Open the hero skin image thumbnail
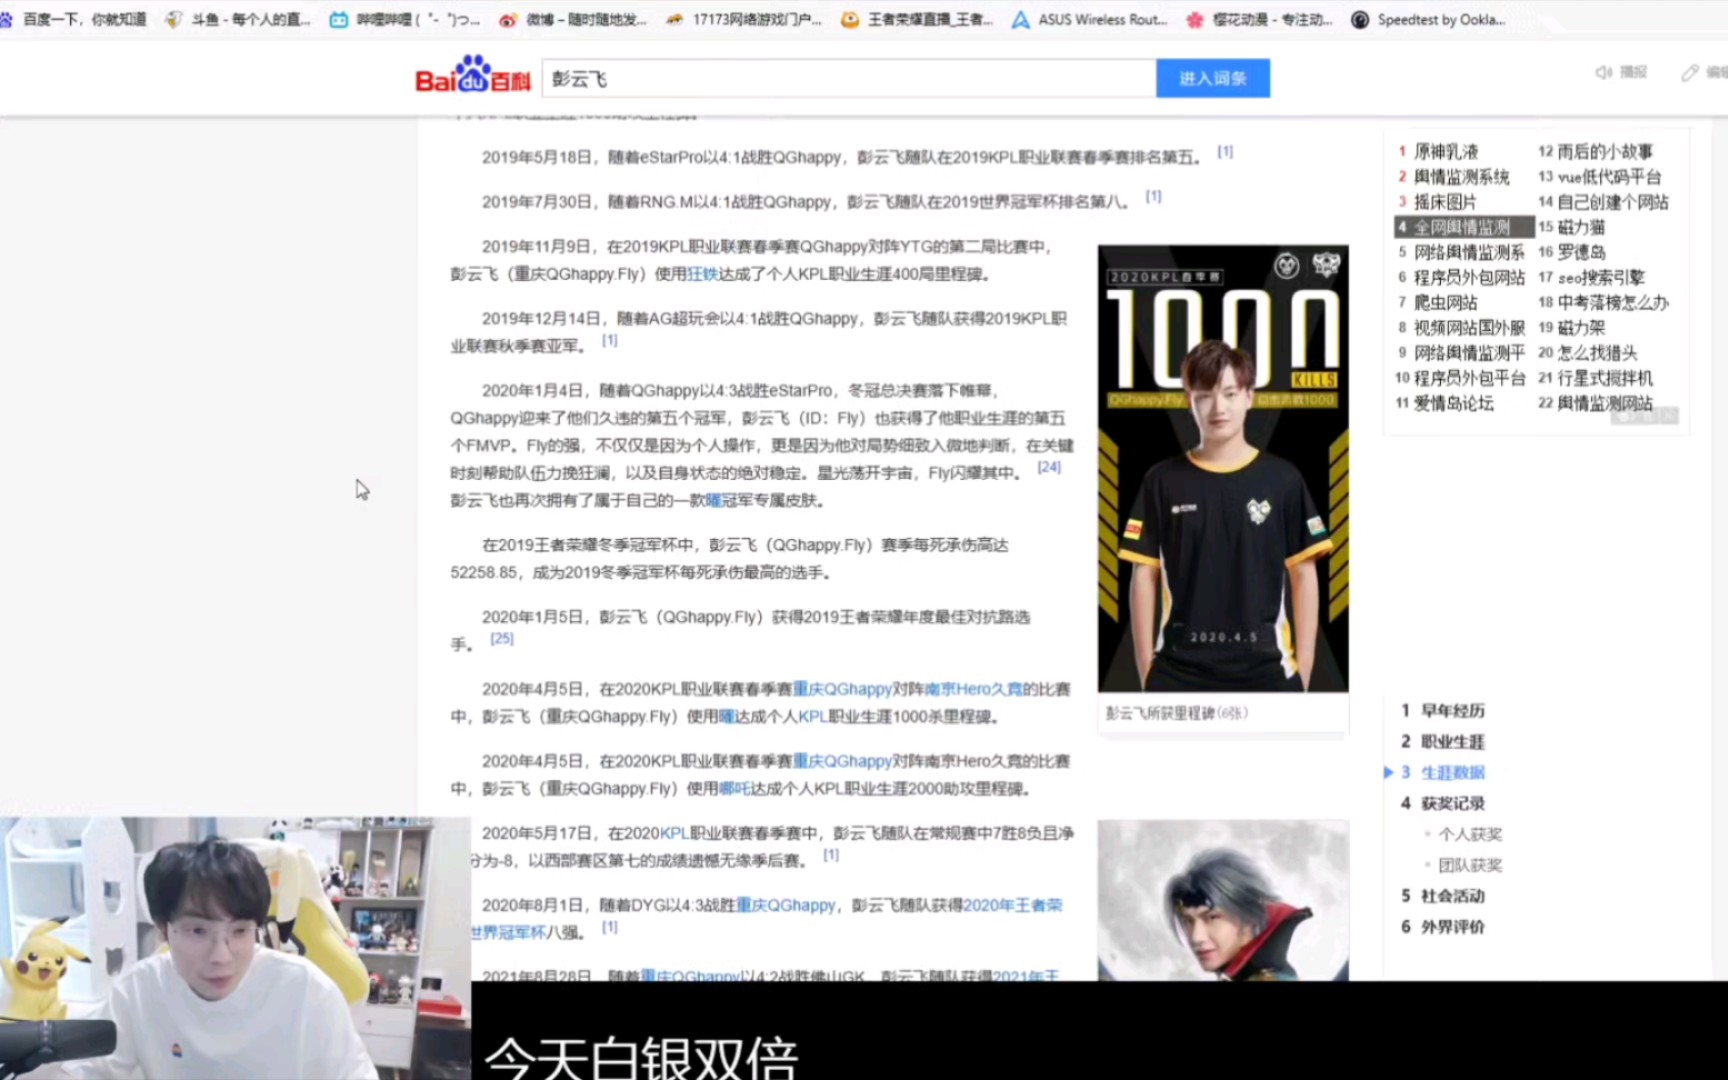The height and width of the screenshot is (1080, 1728). click(1222, 899)
